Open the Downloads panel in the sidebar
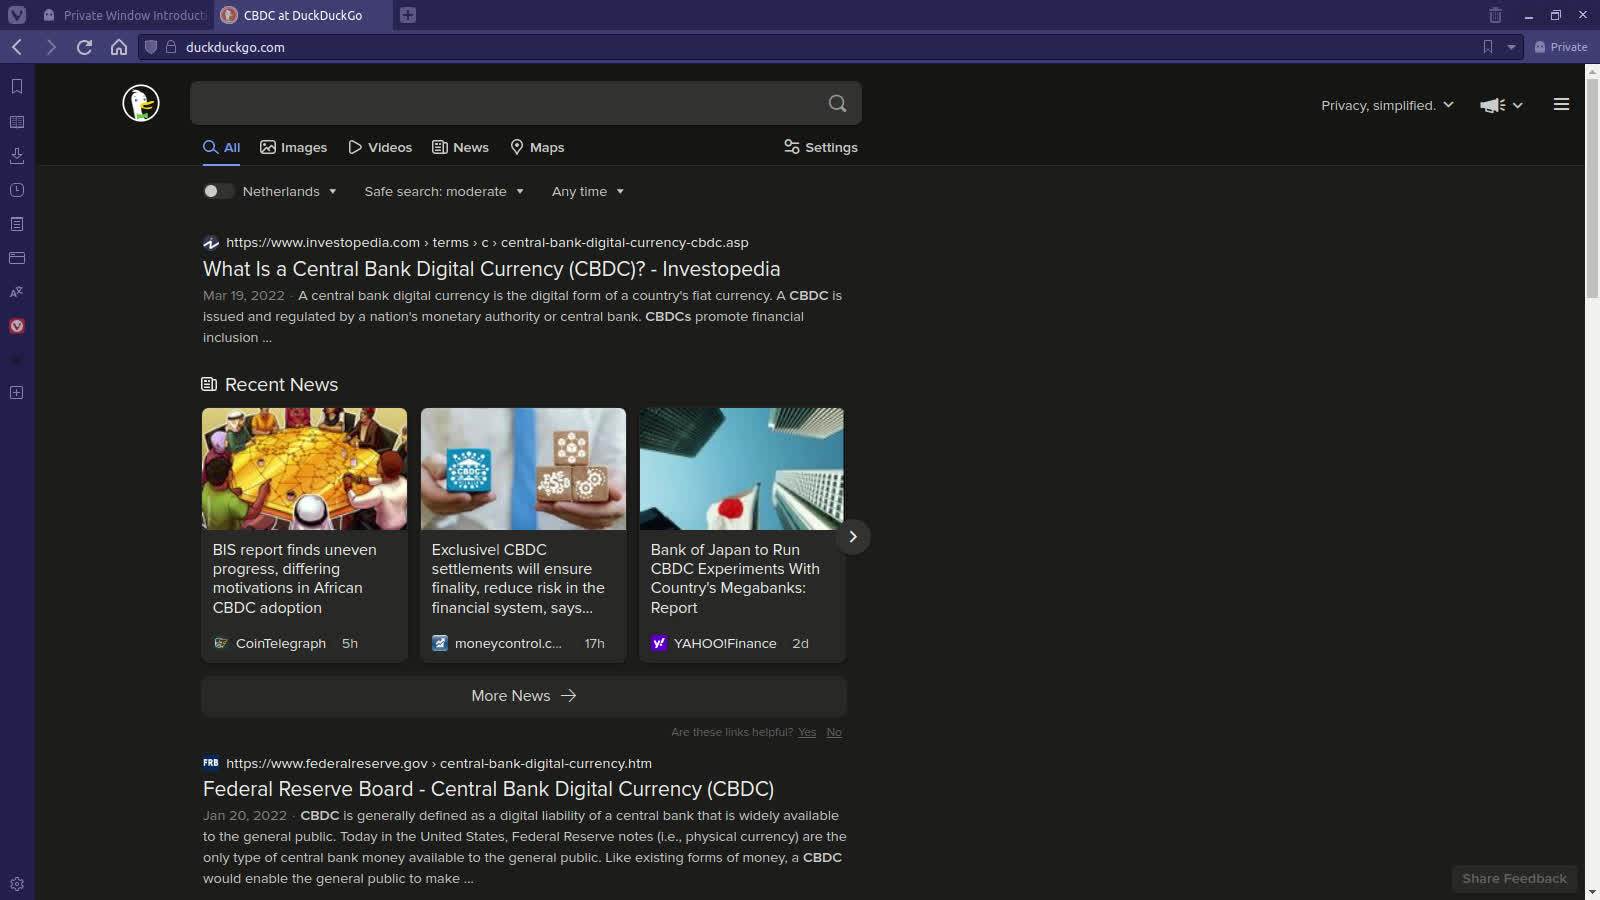Screen dimensions: 1600x900 tap(17, 156)
